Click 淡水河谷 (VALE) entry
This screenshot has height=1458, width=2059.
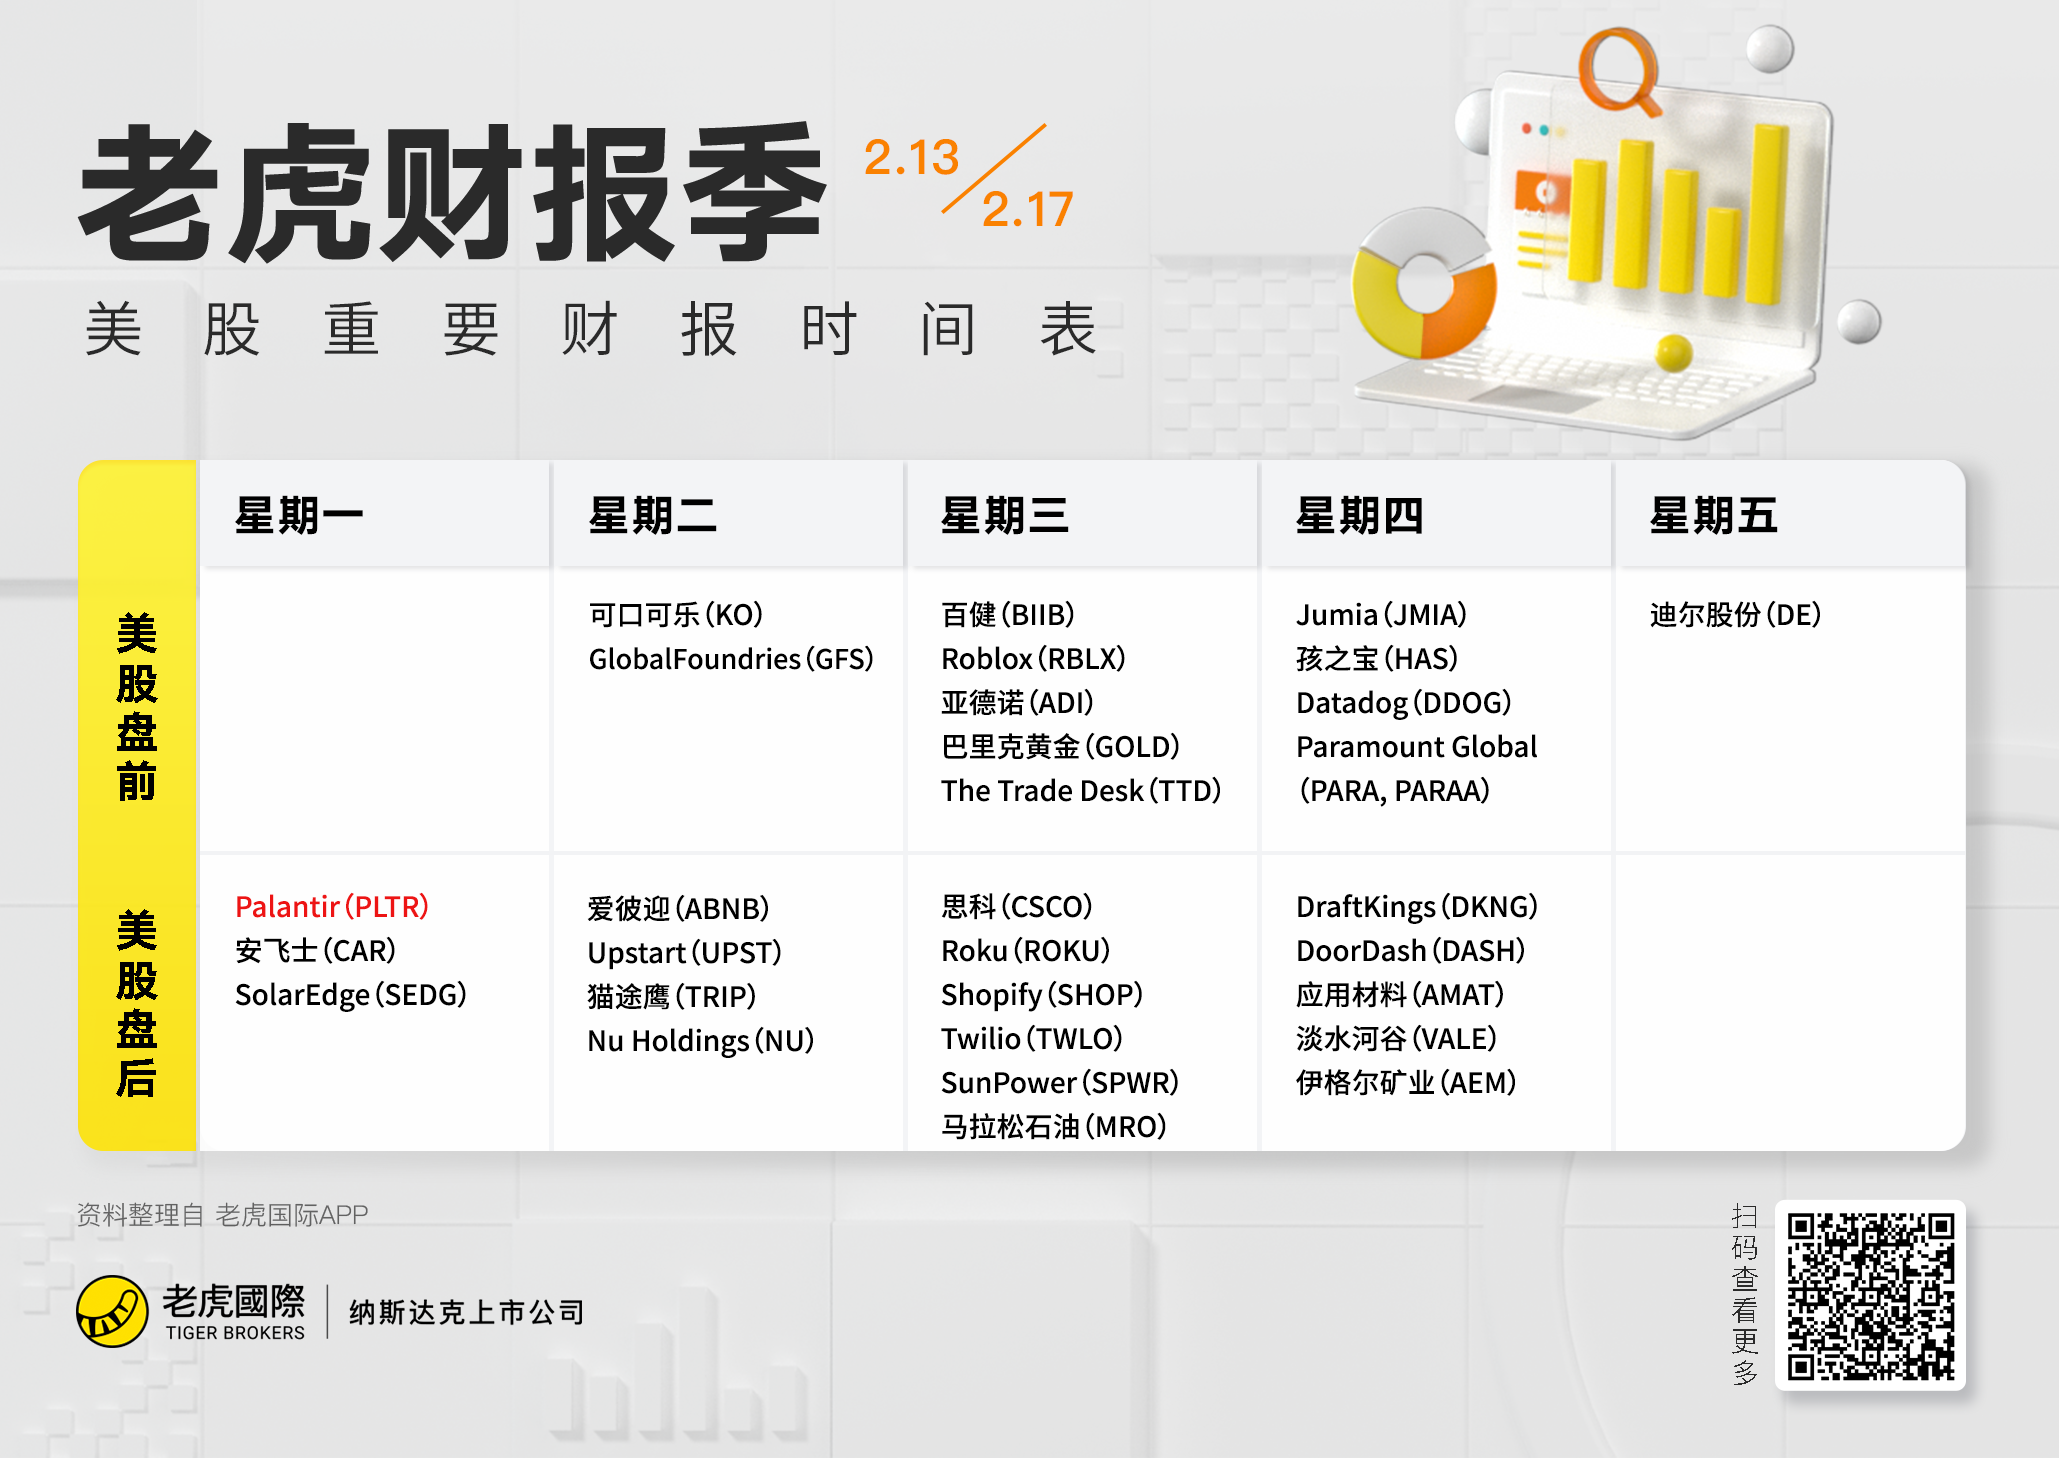click(1396, 1038)
